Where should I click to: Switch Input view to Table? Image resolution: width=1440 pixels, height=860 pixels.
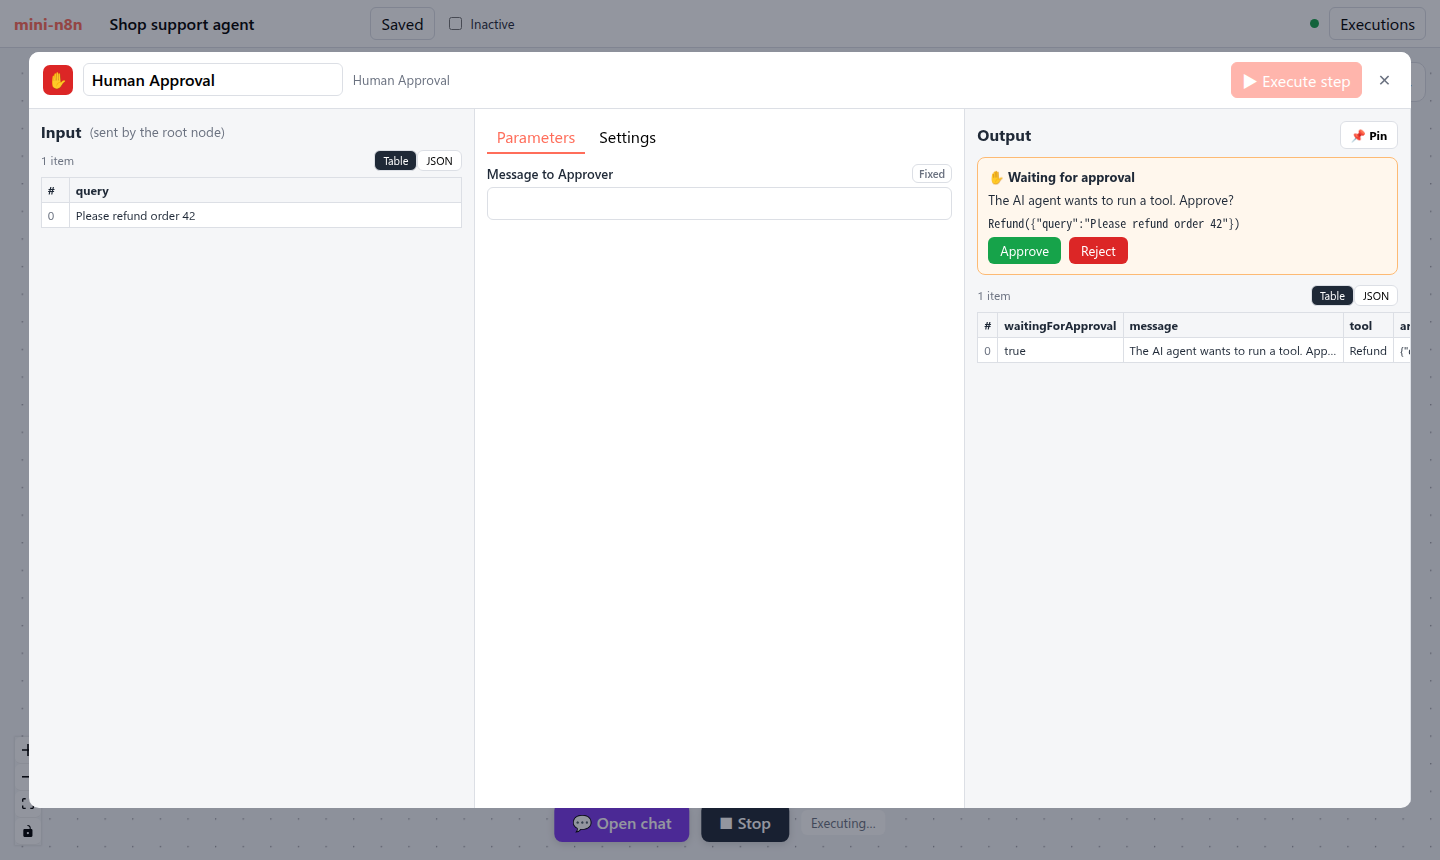(396, 161)
